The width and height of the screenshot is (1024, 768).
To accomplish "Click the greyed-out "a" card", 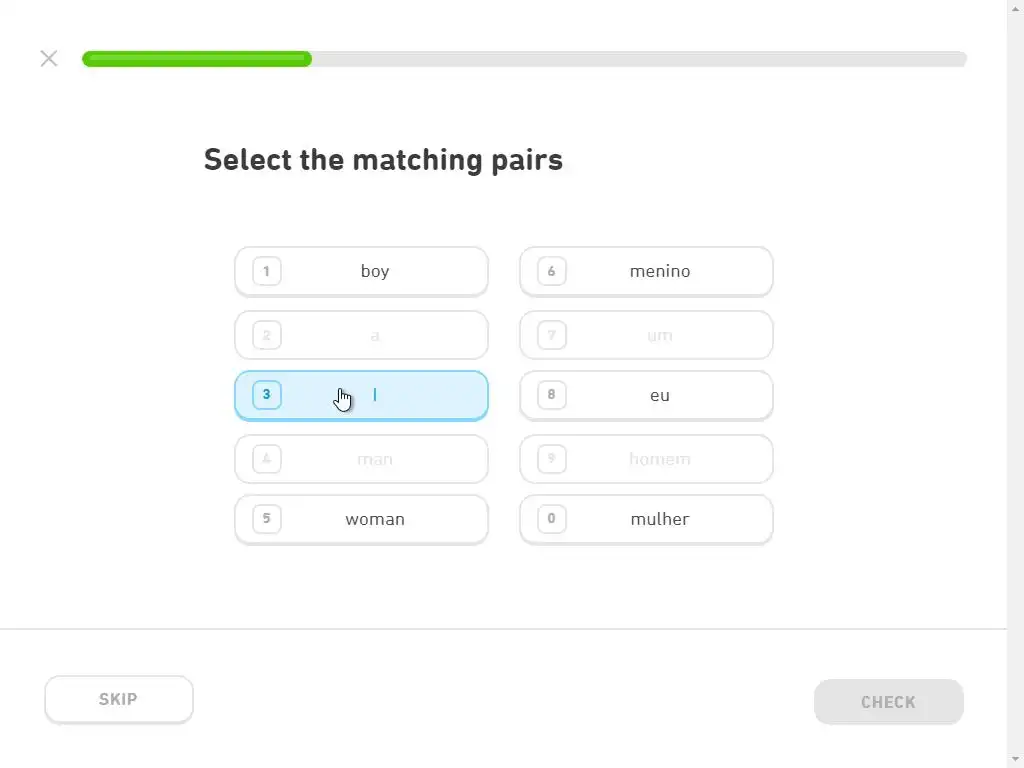I will (x=361, y=335).
